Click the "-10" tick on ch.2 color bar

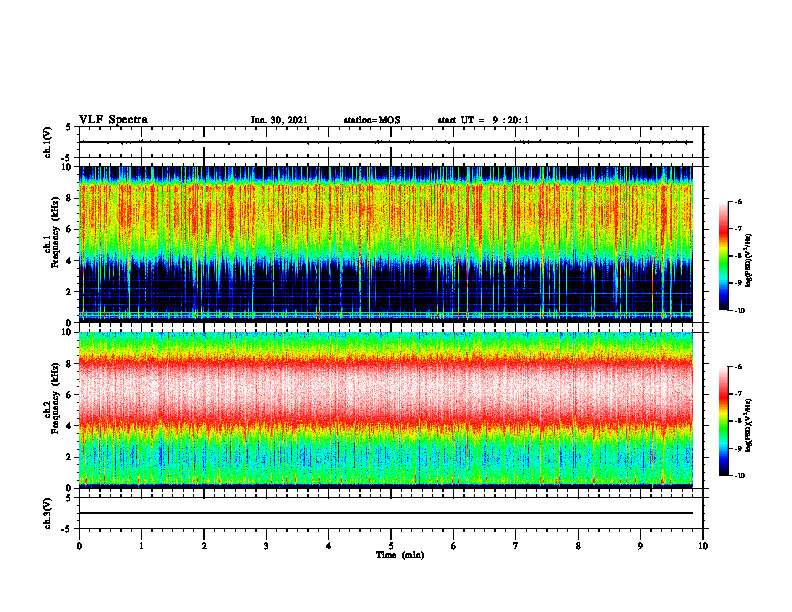(x=740, y=476)
